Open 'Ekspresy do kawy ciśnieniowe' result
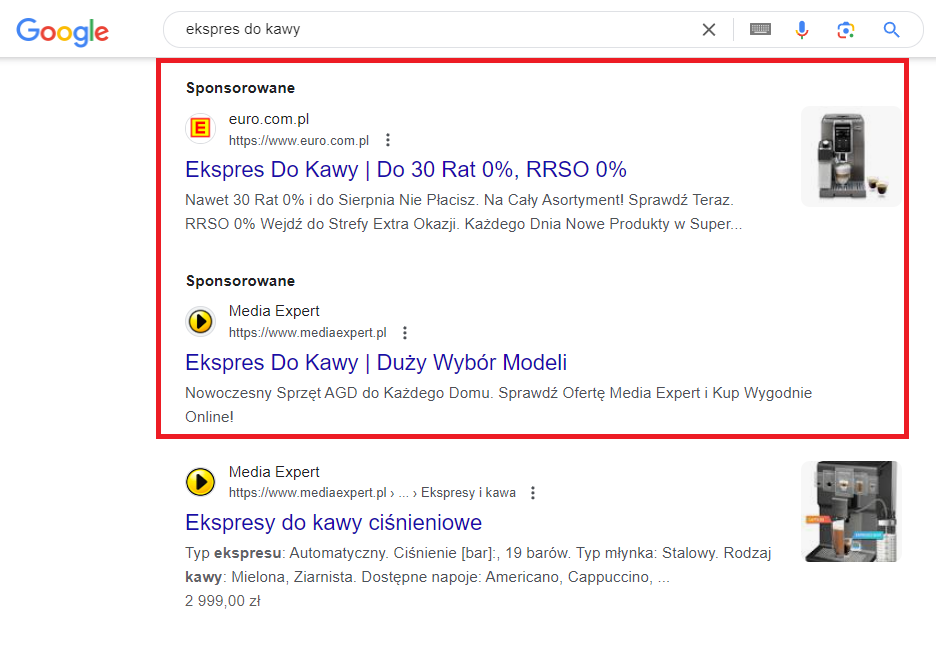 [334, 522]
